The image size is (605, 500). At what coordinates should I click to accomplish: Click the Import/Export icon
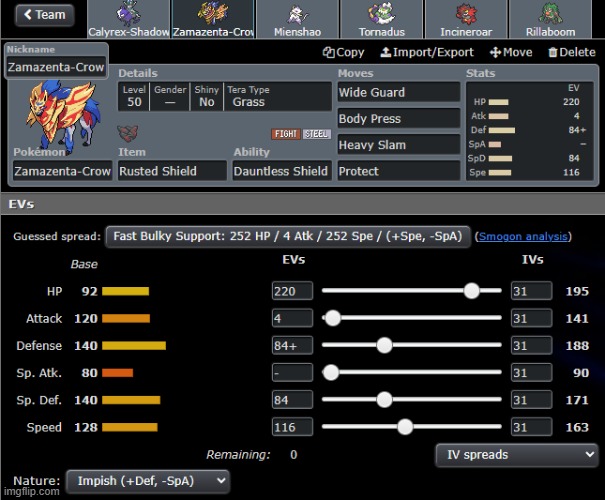[x=384, y=52]
